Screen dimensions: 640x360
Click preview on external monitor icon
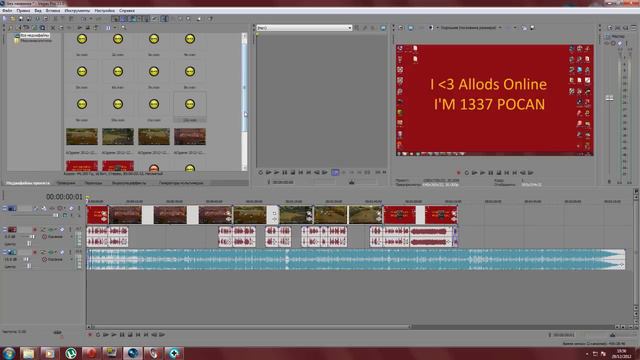tap(411, 28)
